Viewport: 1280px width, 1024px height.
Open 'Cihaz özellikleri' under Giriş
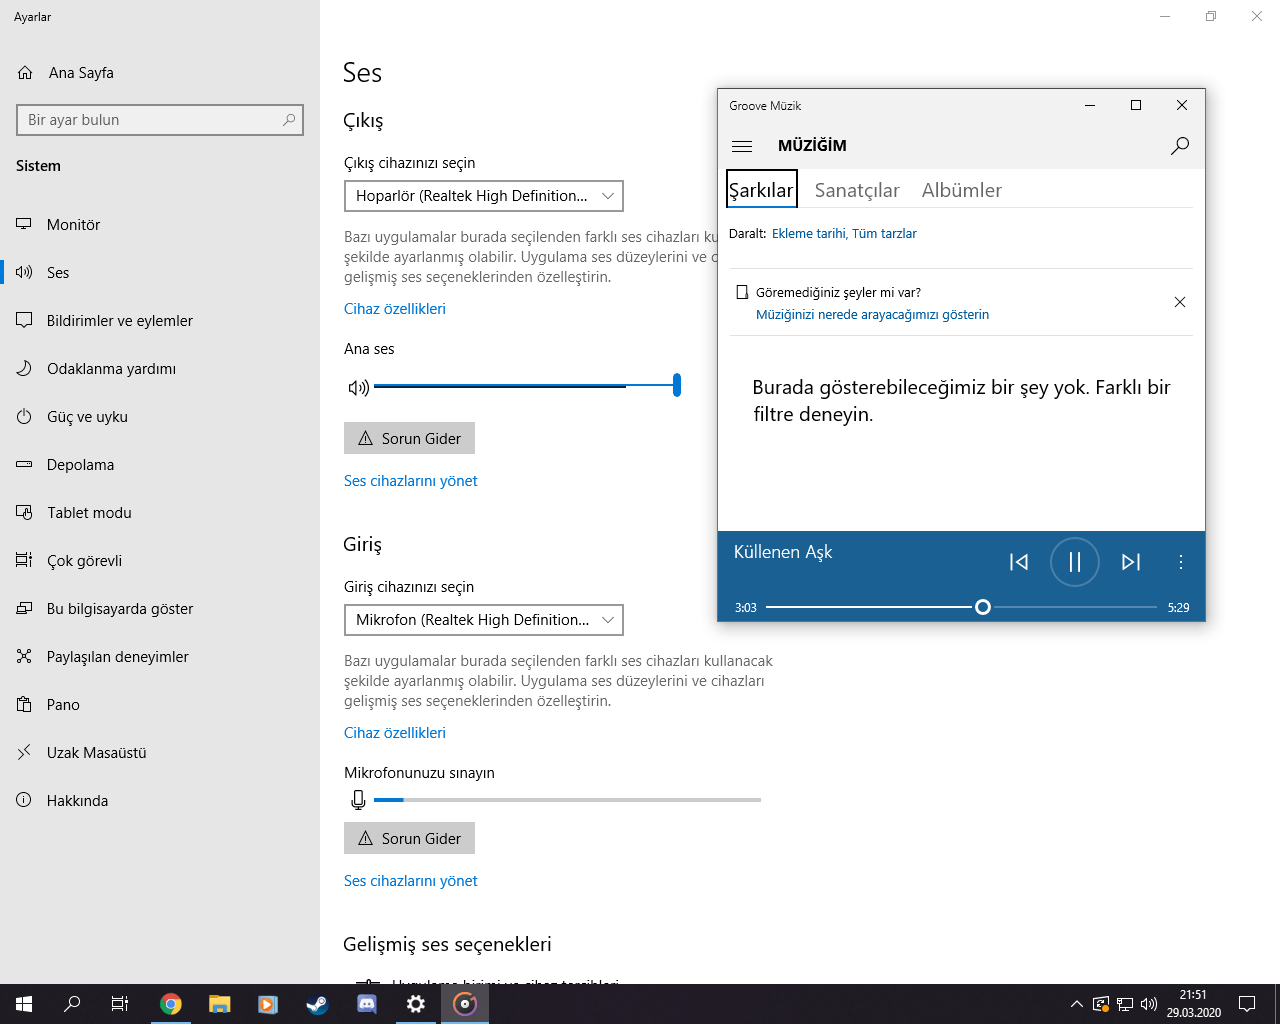[395, 733]
